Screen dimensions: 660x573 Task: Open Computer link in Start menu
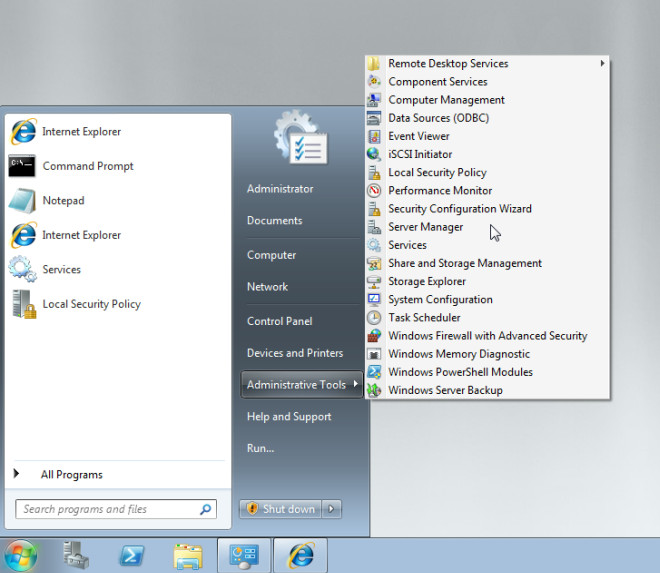271,255
